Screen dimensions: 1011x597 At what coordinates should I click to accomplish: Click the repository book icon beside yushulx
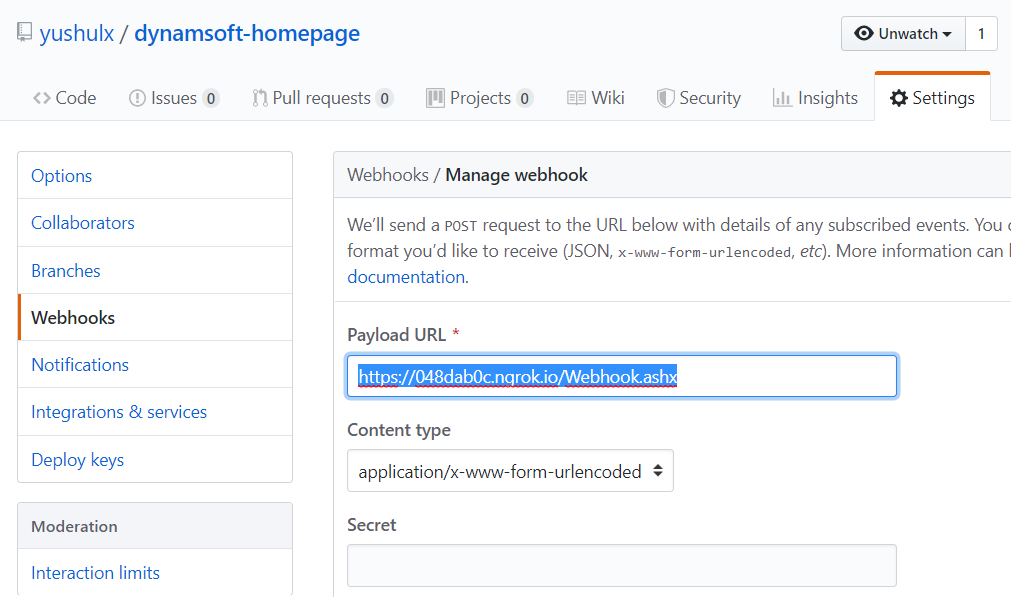click(x=24, y=33)
